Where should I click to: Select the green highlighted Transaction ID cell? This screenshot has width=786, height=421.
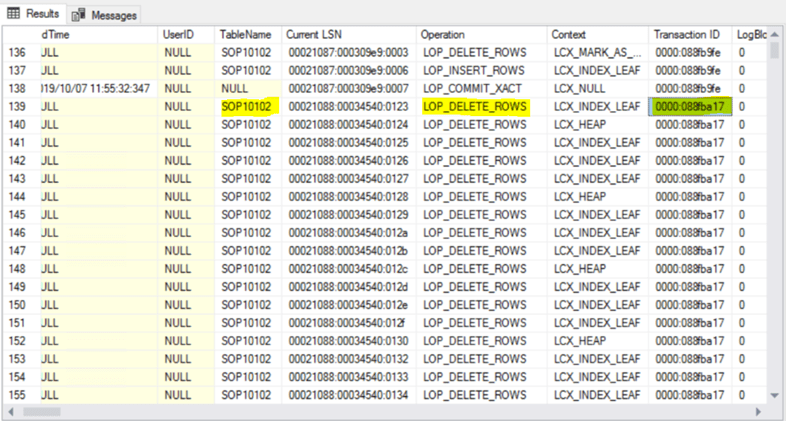(x=690, y=106)
